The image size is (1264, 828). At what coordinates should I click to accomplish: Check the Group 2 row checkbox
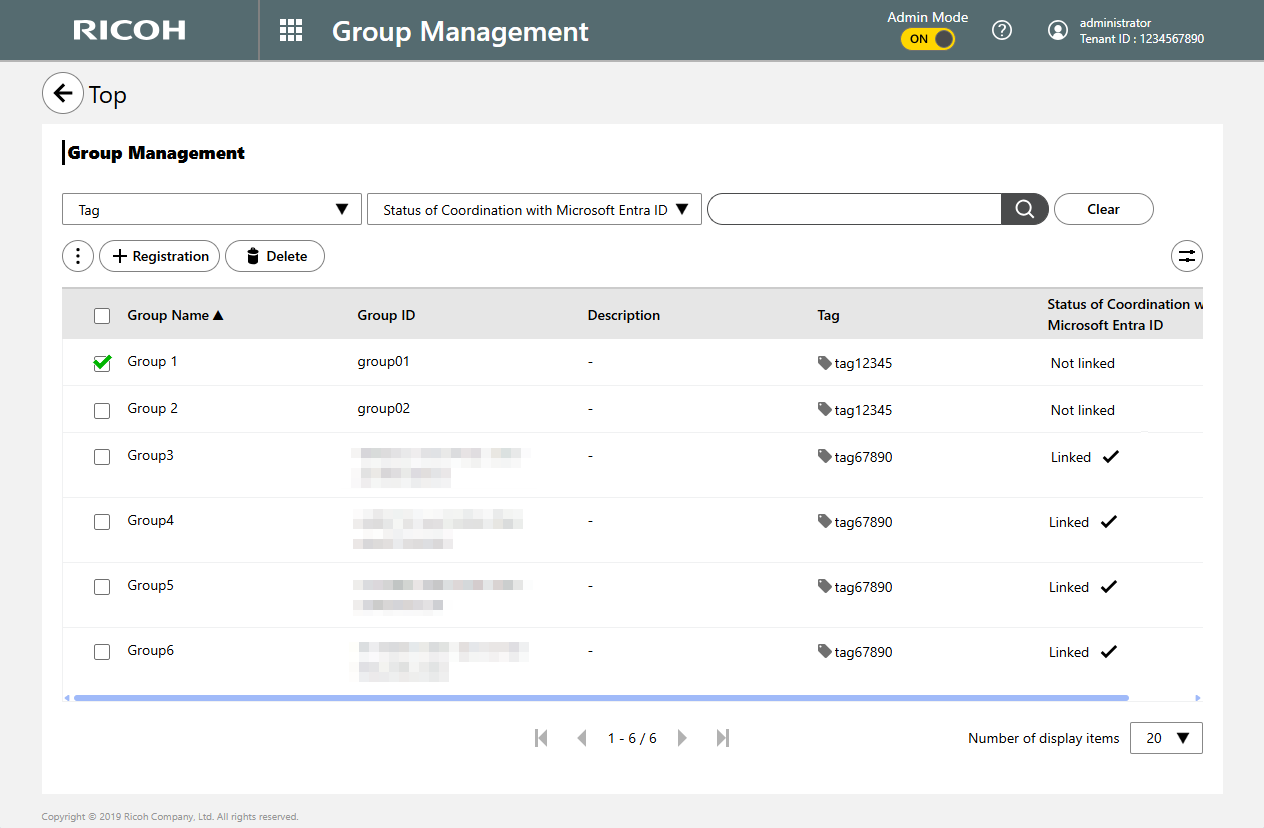(102, 410)
